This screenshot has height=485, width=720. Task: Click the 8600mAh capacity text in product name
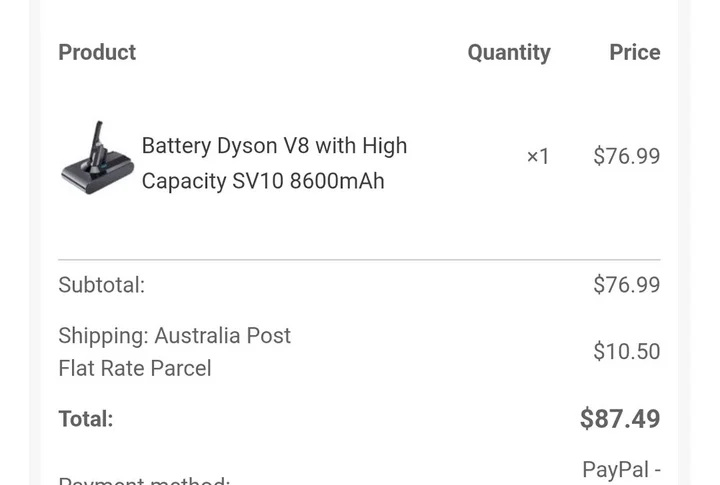337,182
